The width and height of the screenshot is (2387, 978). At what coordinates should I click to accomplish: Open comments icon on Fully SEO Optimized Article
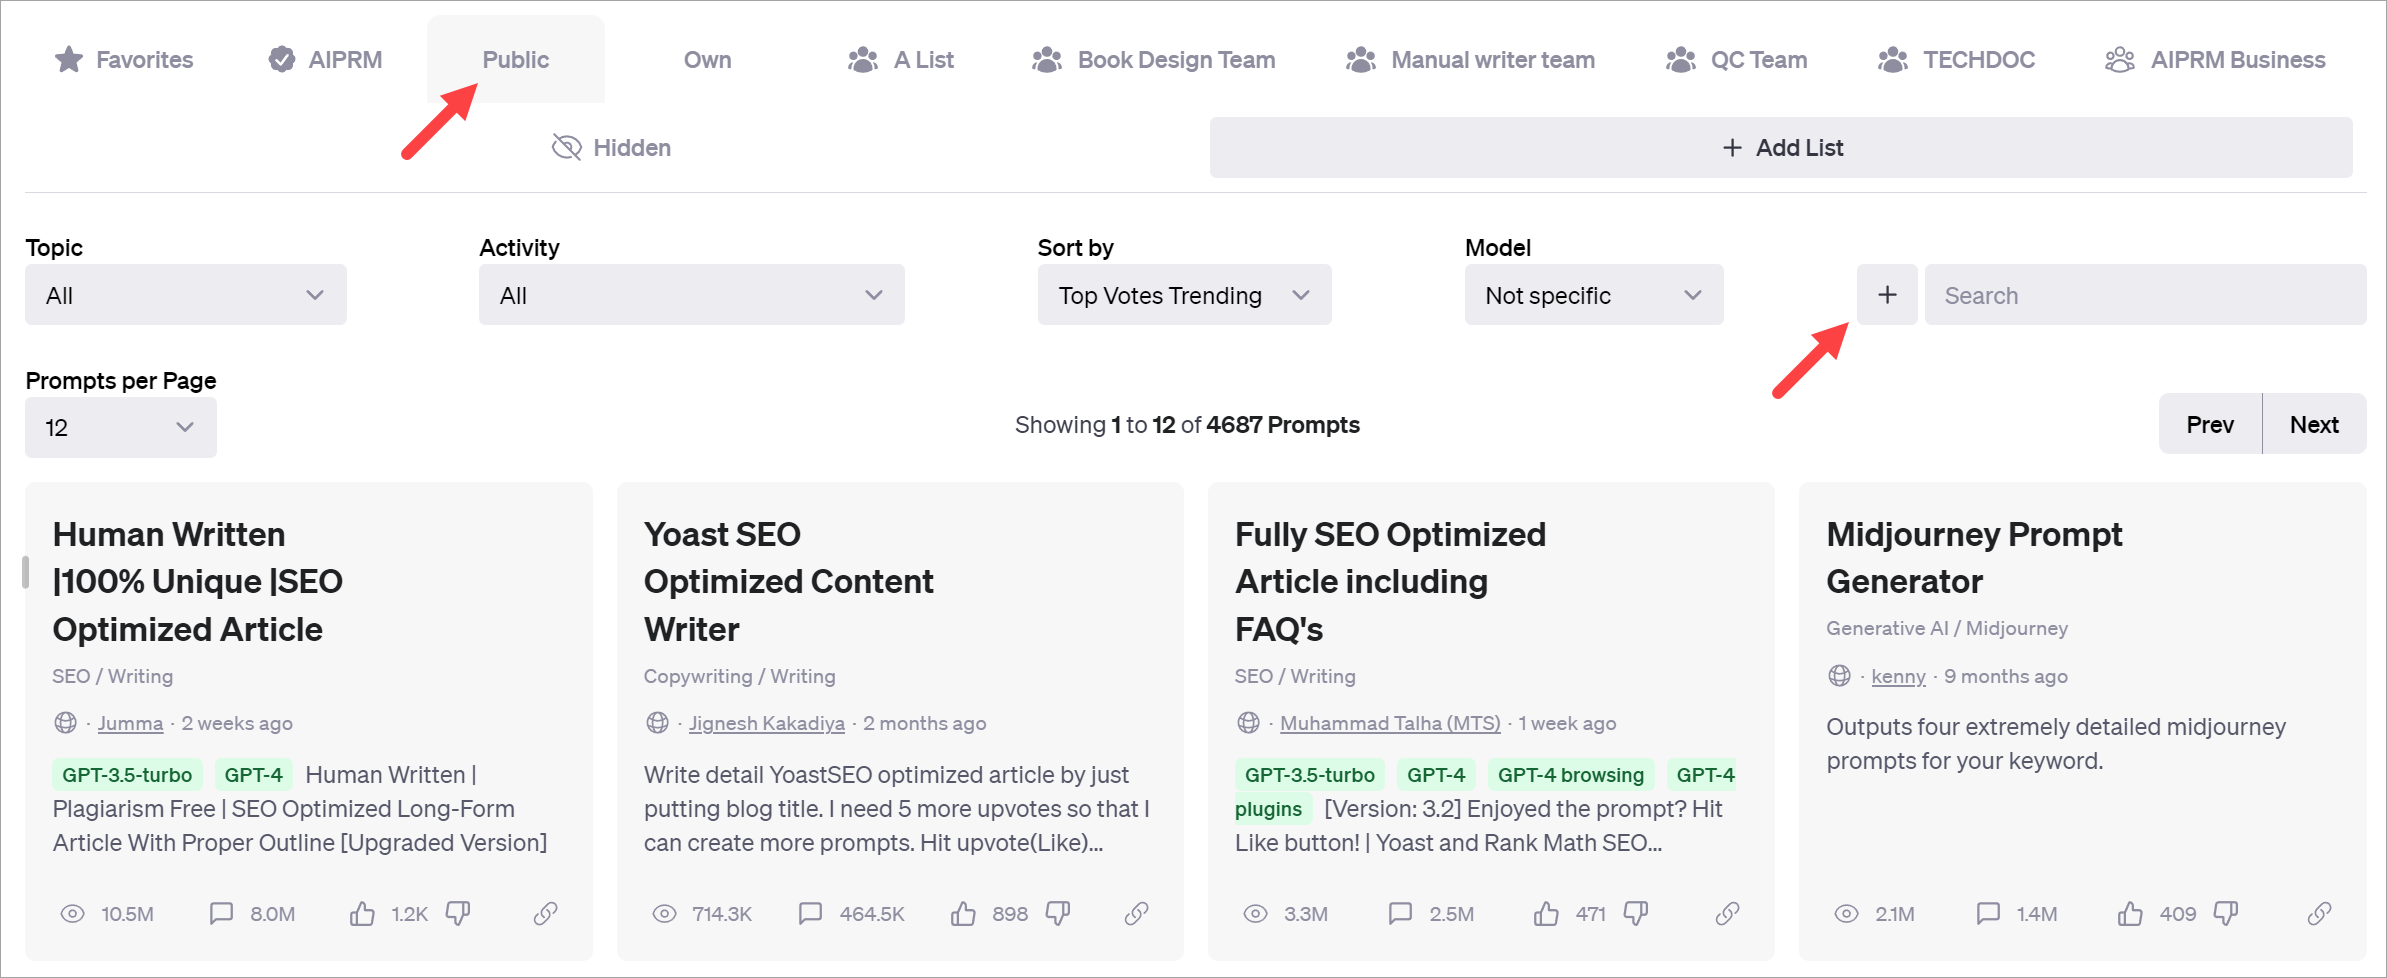click(1399, 913)
